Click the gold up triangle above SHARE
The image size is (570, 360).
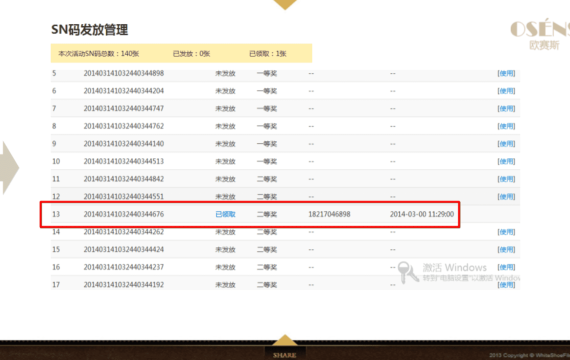[x=285, y=340]
